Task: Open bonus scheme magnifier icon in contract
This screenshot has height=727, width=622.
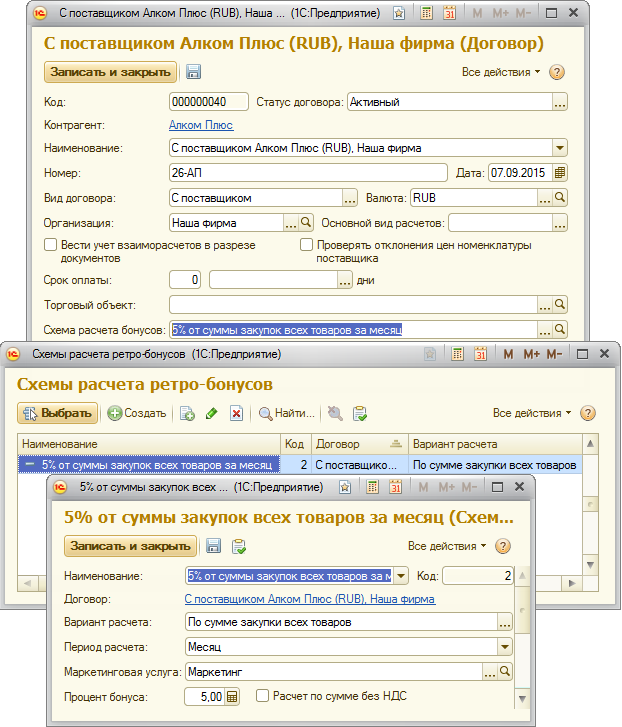Action: 560,330
